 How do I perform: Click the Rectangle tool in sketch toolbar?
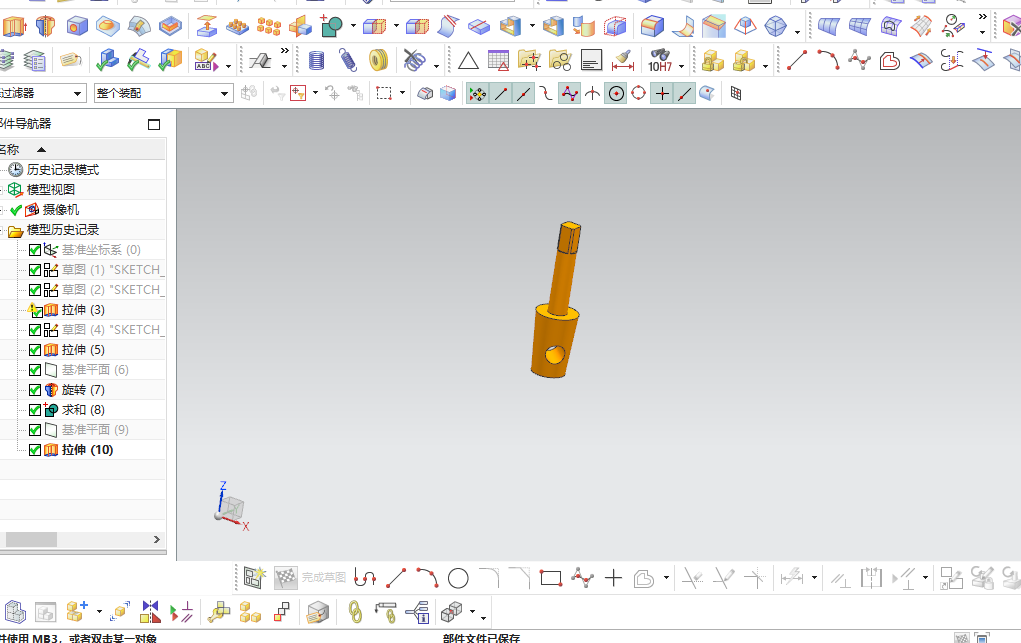tap(551, 578)
